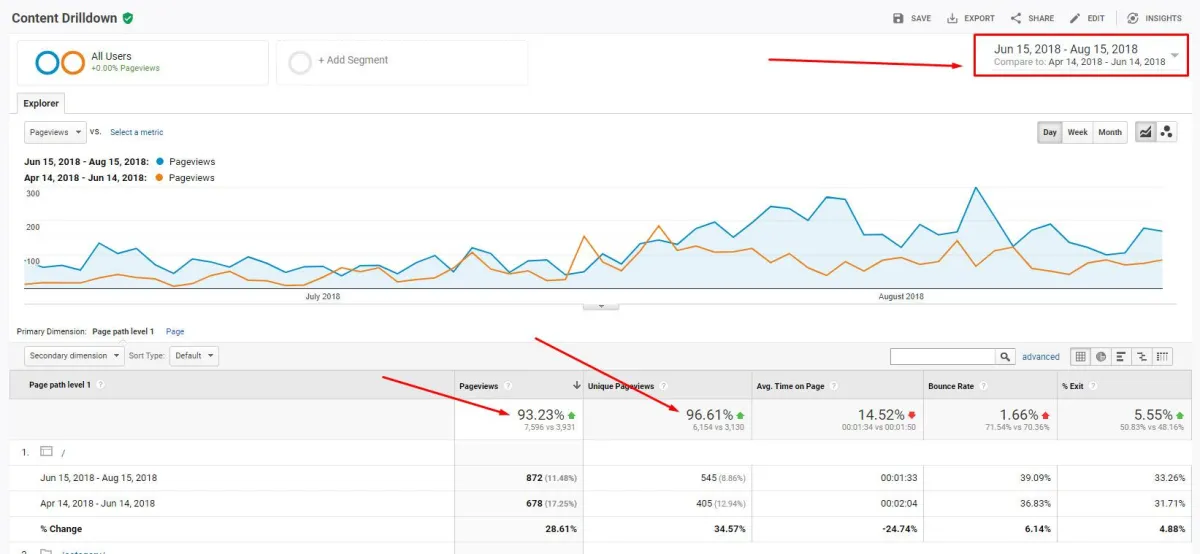Click the Content Drilldown title
The width and height of the screenshot is (1200, 554).
[x=64, y=18]
